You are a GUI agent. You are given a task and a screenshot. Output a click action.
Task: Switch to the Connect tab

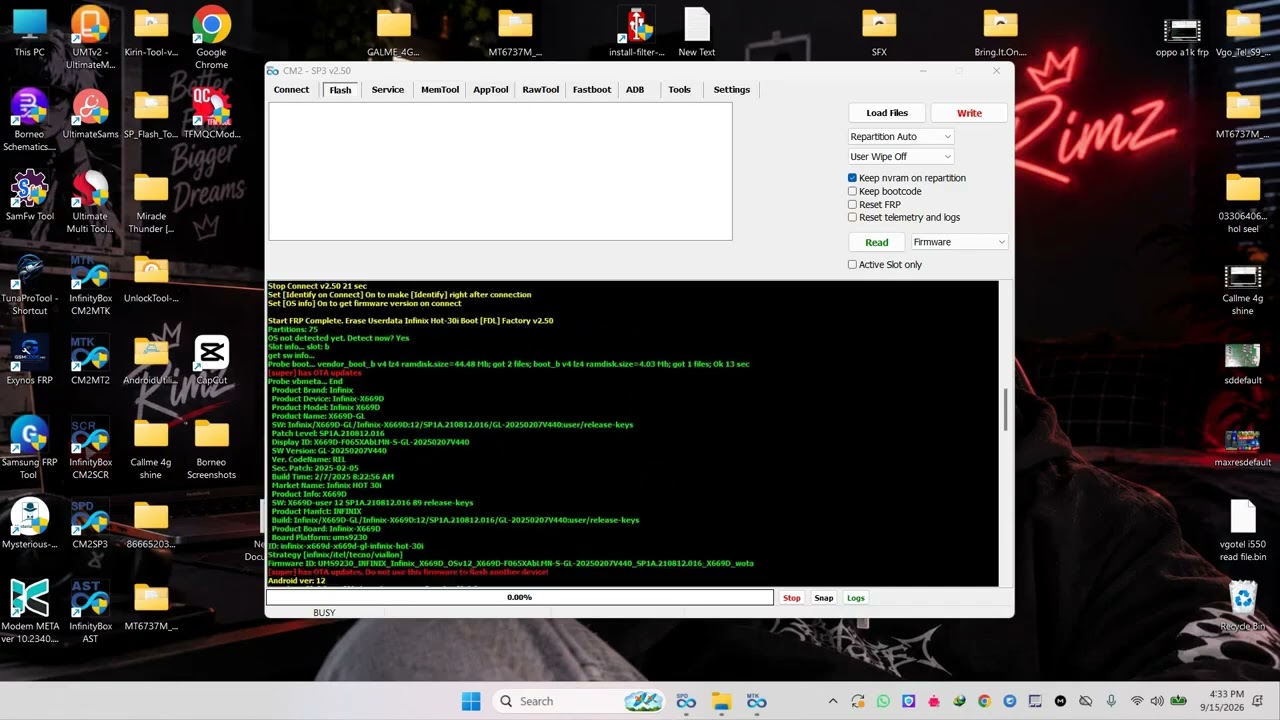click(291, 90)
